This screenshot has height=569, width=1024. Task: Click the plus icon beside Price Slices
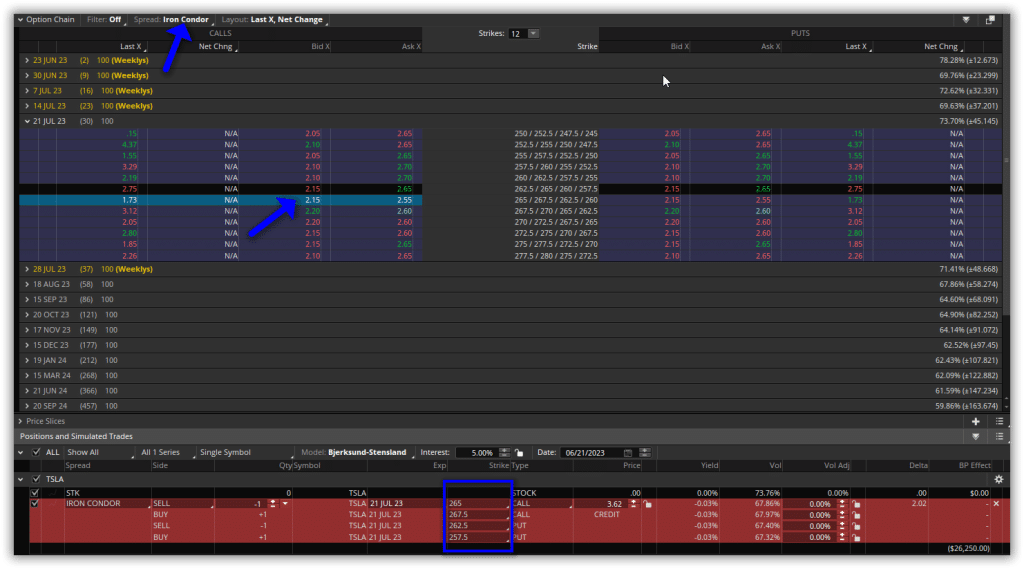click(x=975, y=422)
